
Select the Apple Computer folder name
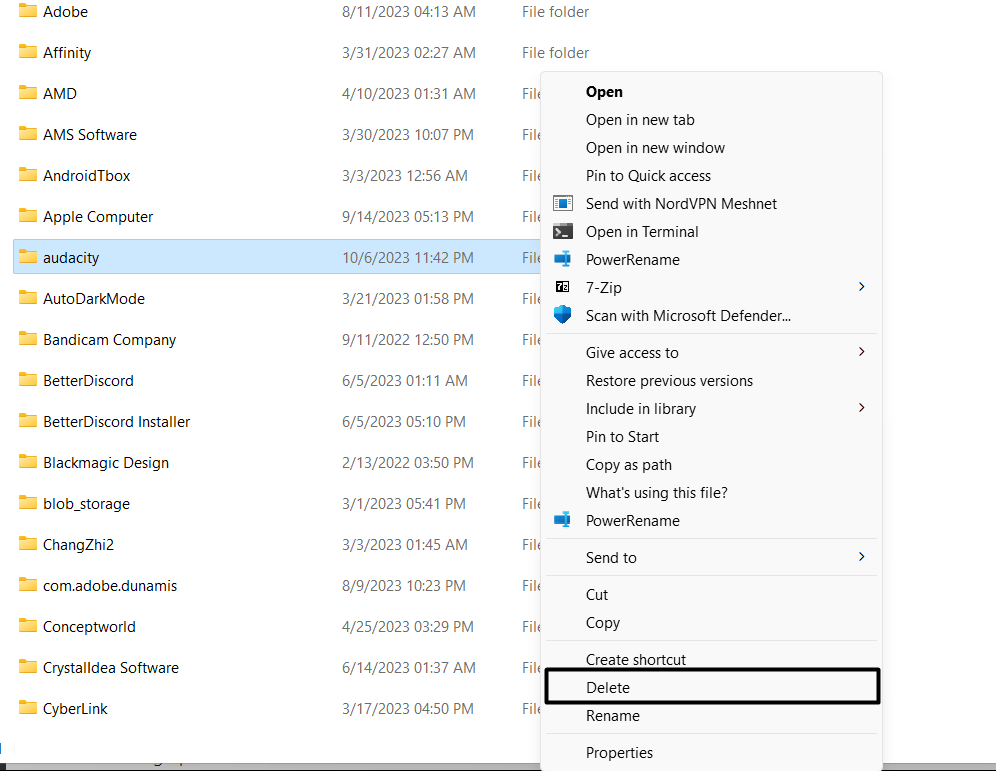pyautogui.click(x=98, y=217)
